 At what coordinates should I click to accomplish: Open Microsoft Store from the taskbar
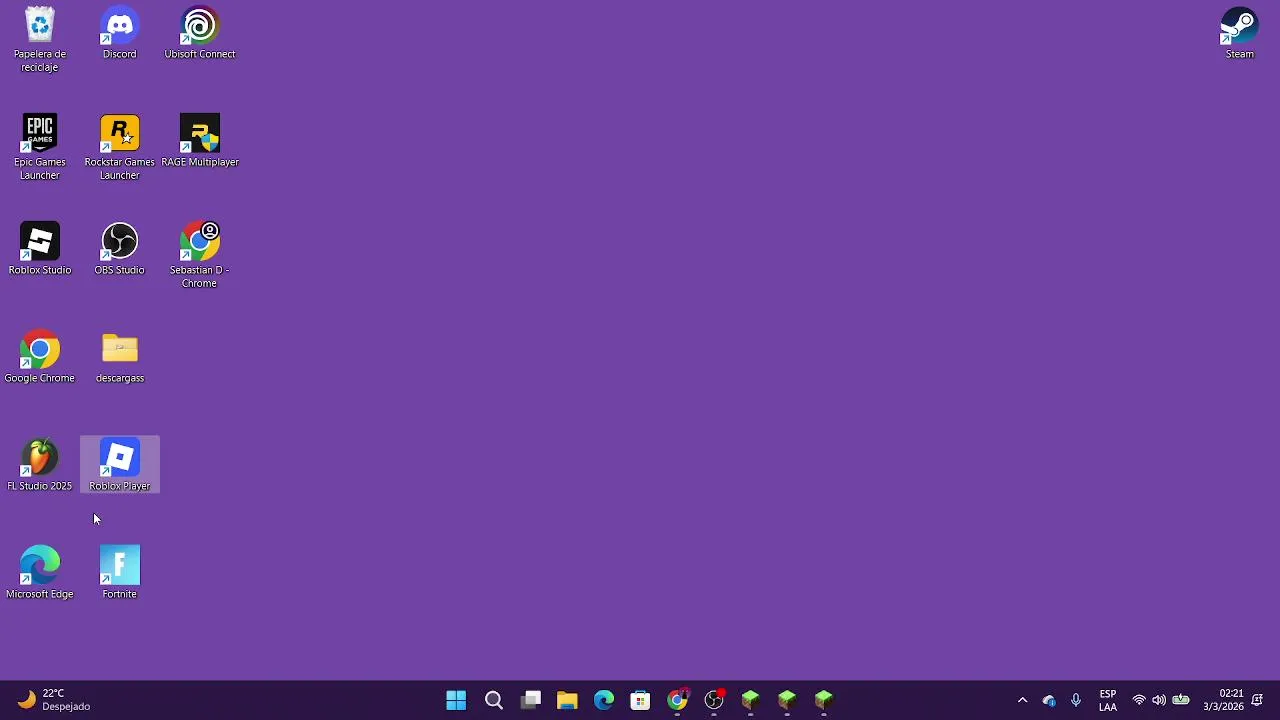[640, 700]
